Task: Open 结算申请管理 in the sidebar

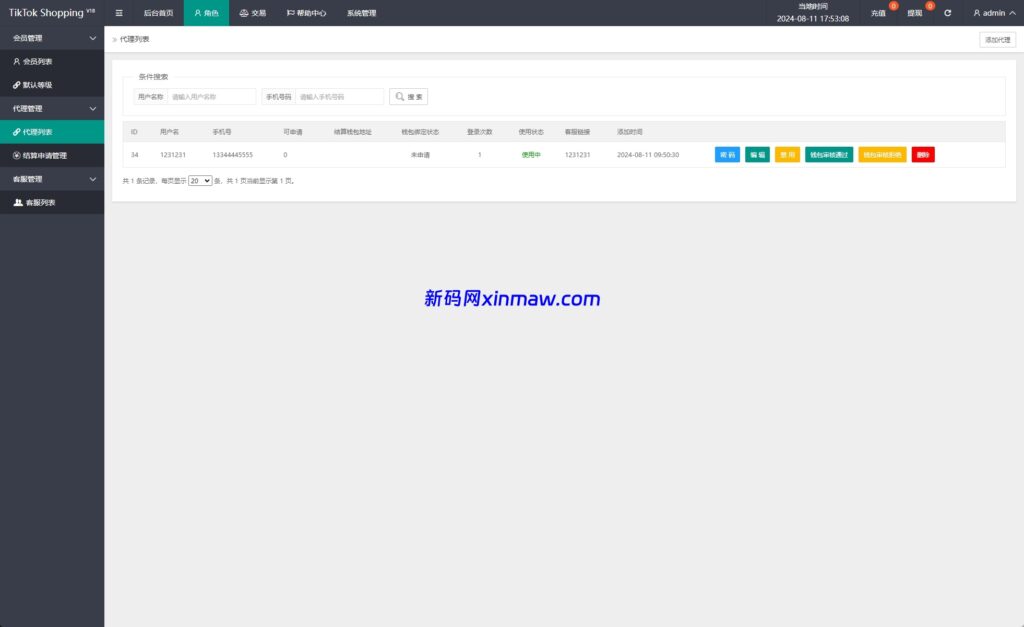Action: tap(49, 155)
